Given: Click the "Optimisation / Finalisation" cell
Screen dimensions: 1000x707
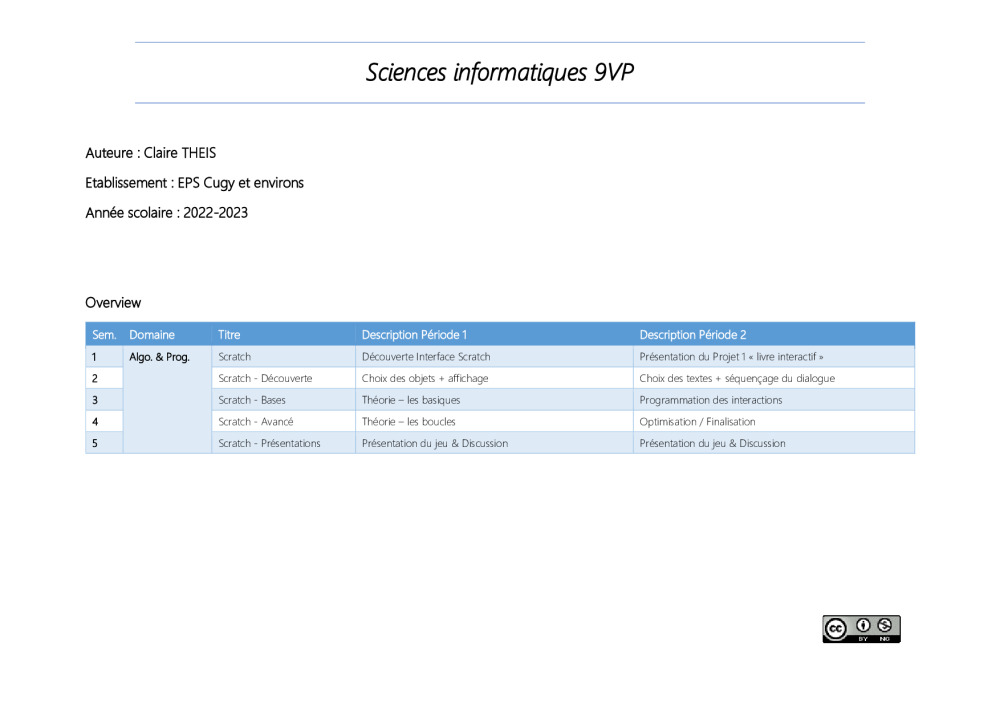Looking at the screenshot, I should pyautogui.click(x=697, y=422).
